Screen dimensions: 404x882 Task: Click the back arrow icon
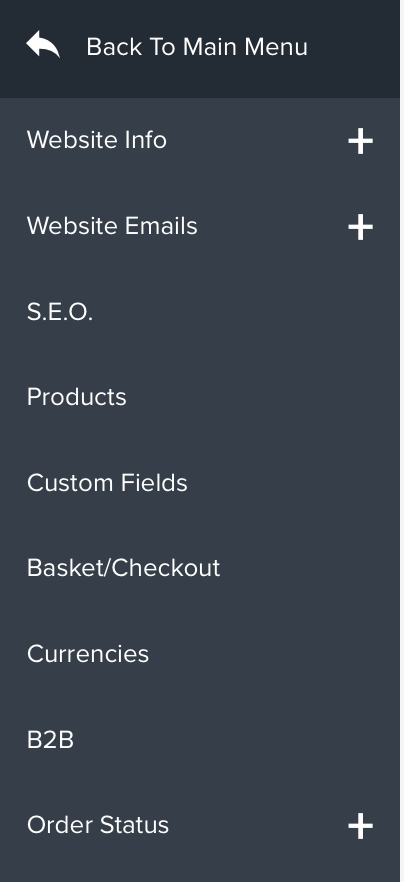[43, 44]
